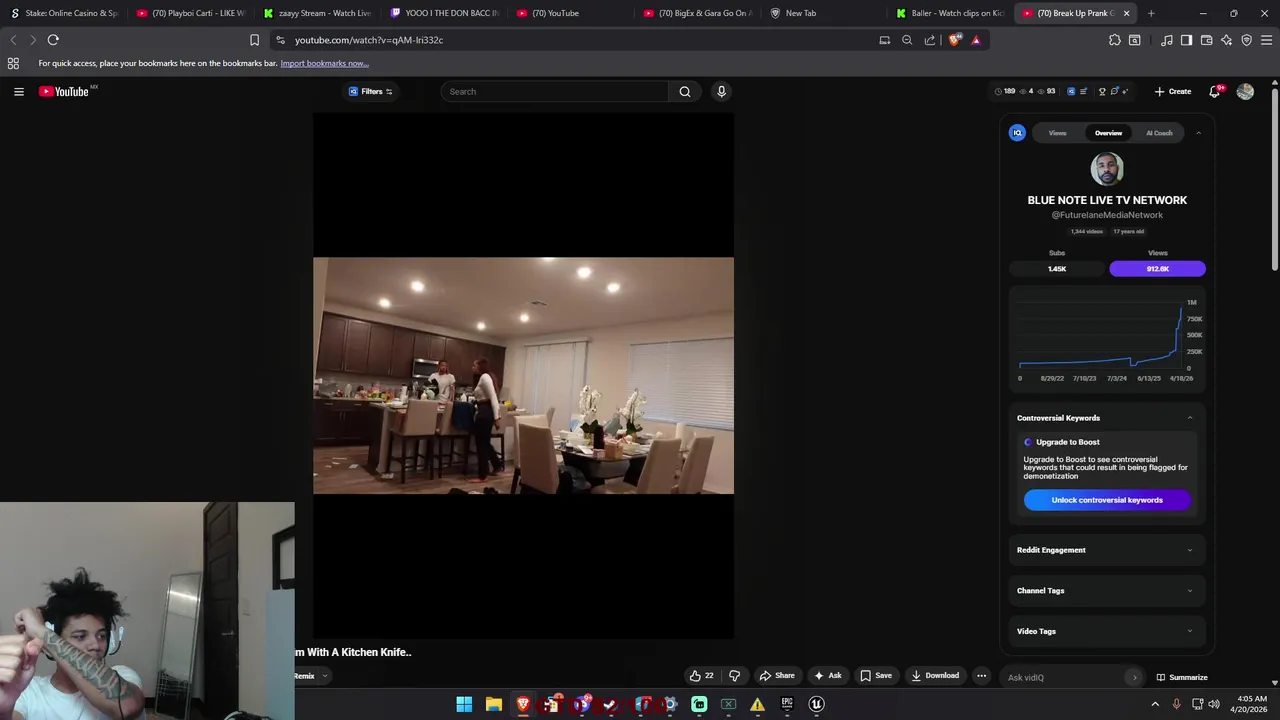1280x720 pixels.
Task: Like the video with thumbs up
Action: [701, 676]
